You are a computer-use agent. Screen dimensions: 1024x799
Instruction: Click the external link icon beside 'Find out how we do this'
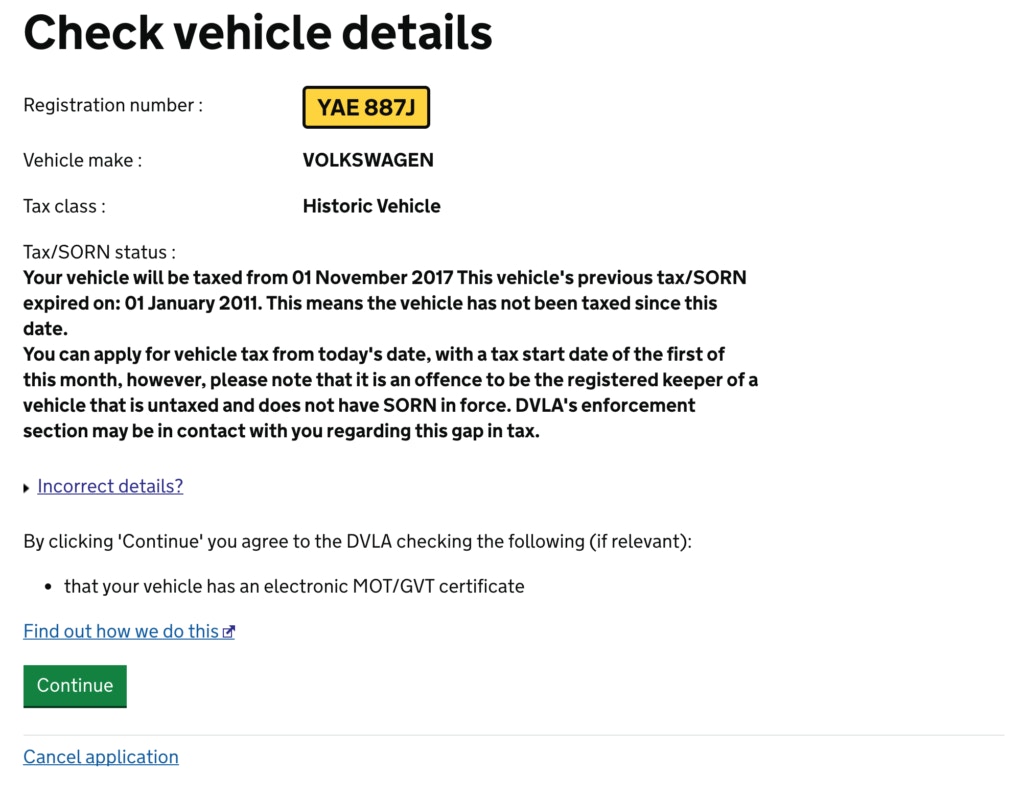pyautogui.click(x=229, y=631)
